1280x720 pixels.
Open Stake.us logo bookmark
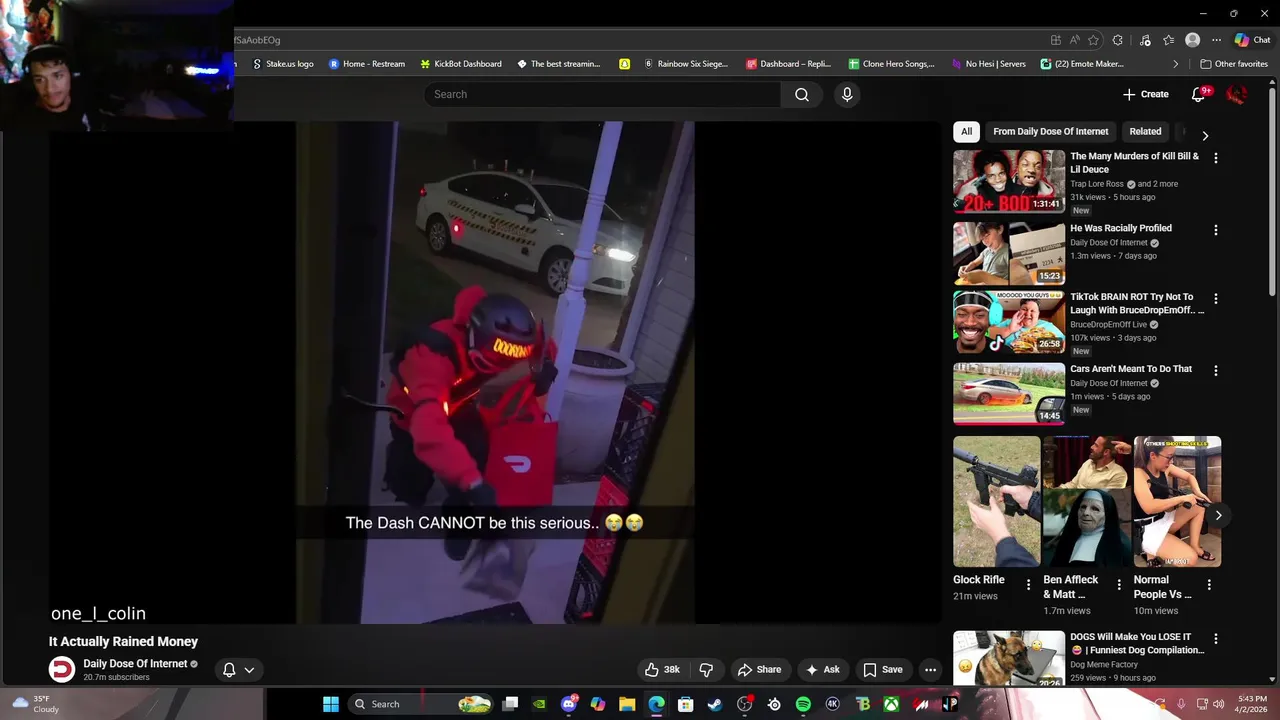point(283,64)
